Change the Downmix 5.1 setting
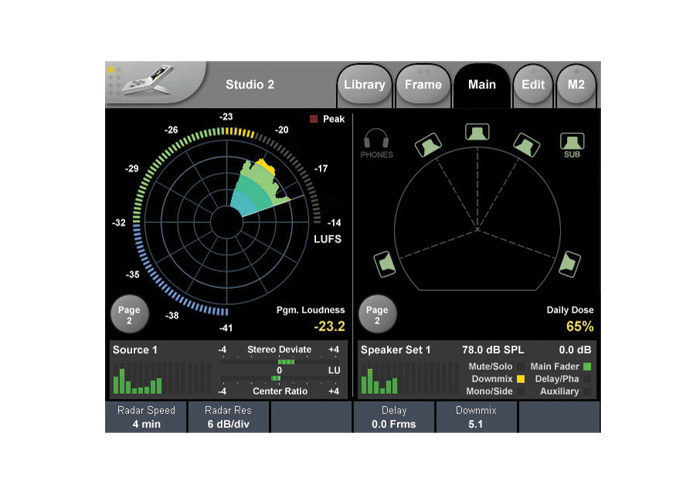This screenshot has height=500, width=700. 476,417
